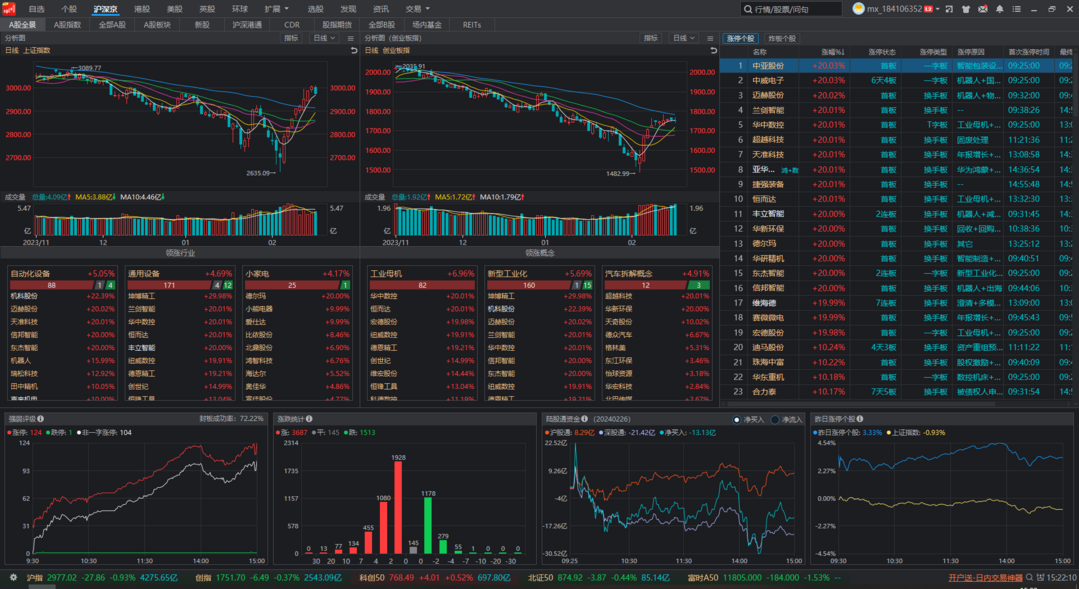Click 指标 button in 上证指数 panel
Viewport: 1079px width, 589px height.
pyautogui.click(x=291, y=39)
